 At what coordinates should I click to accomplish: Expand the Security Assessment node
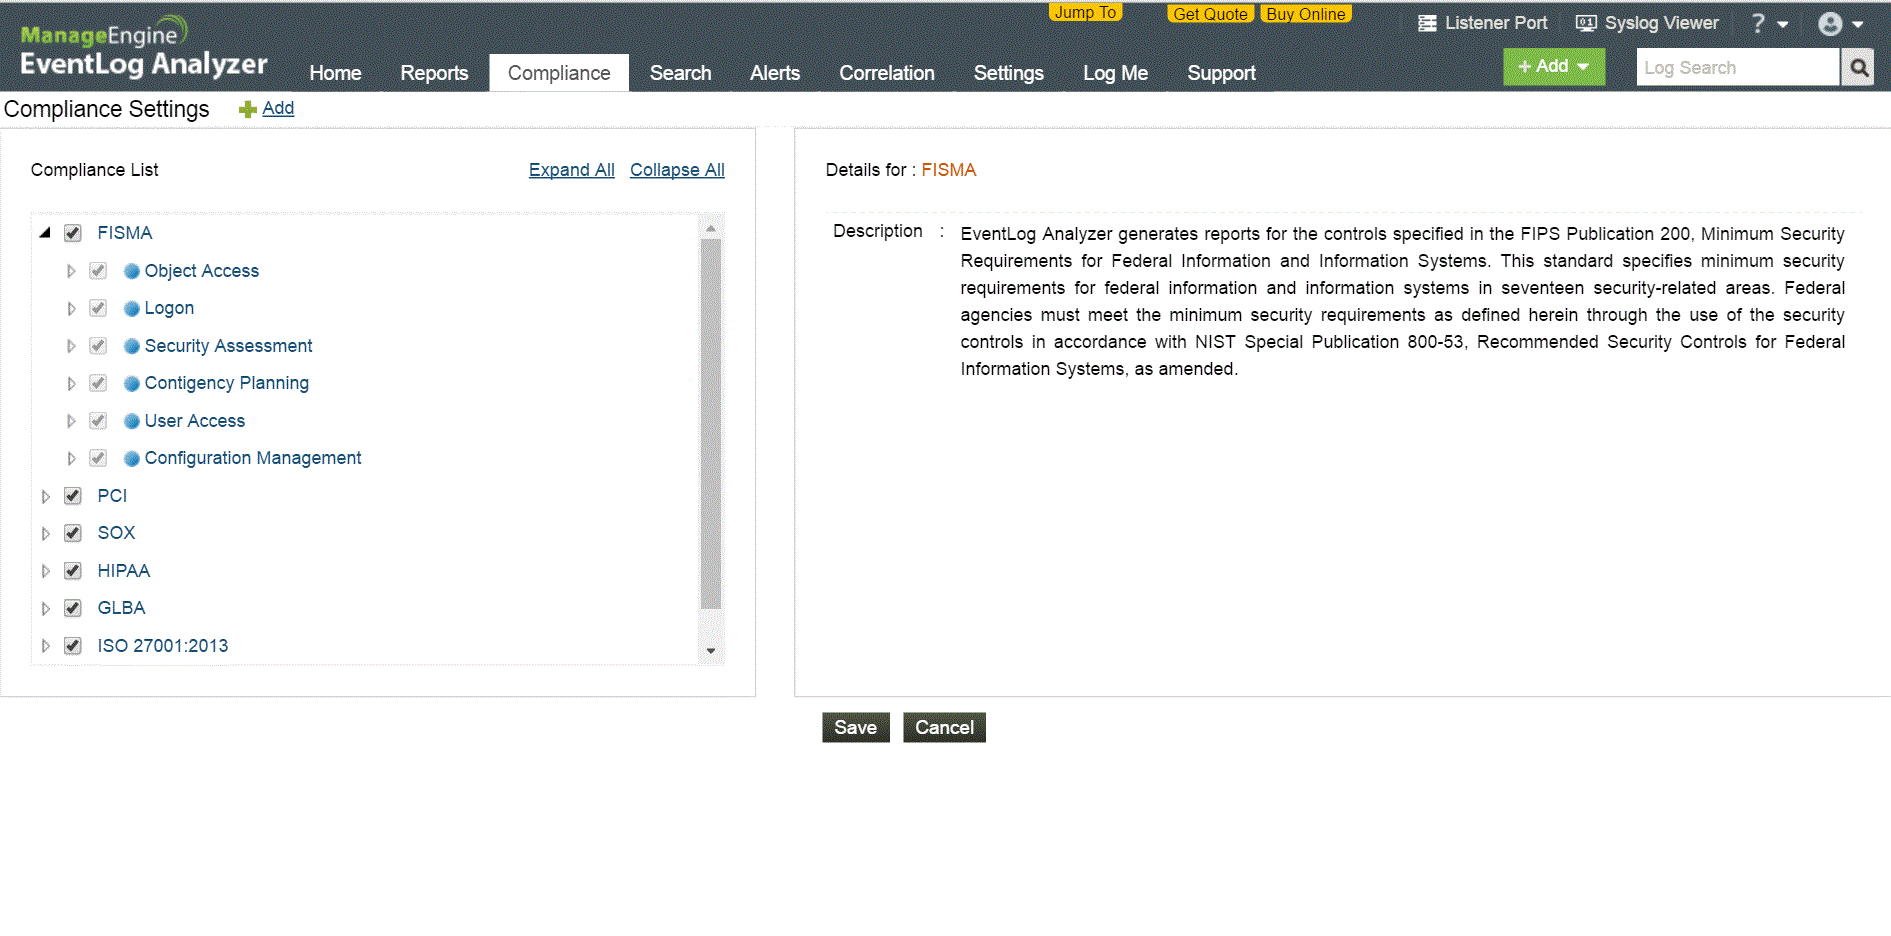(x=70, y=346)
